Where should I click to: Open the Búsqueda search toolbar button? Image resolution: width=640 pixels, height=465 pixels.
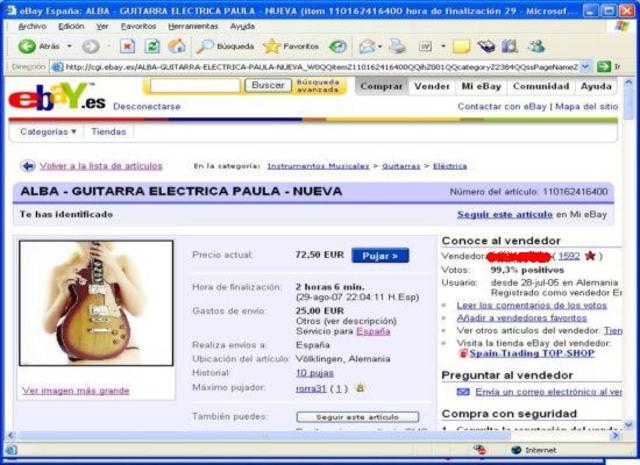click(225, 47)
